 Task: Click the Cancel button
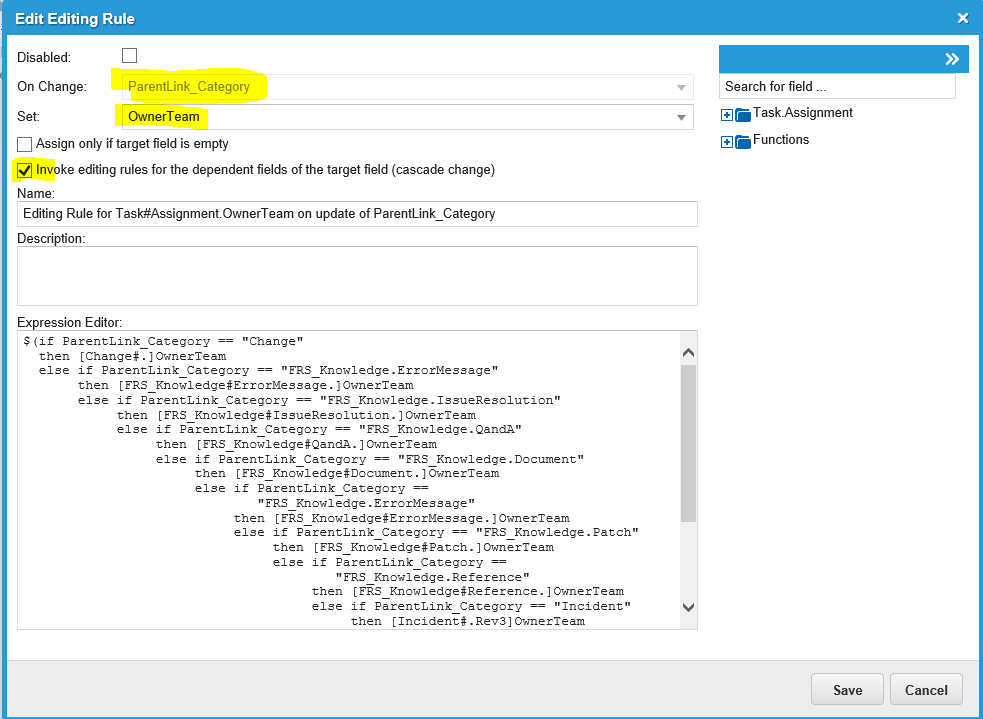[926, 690]
